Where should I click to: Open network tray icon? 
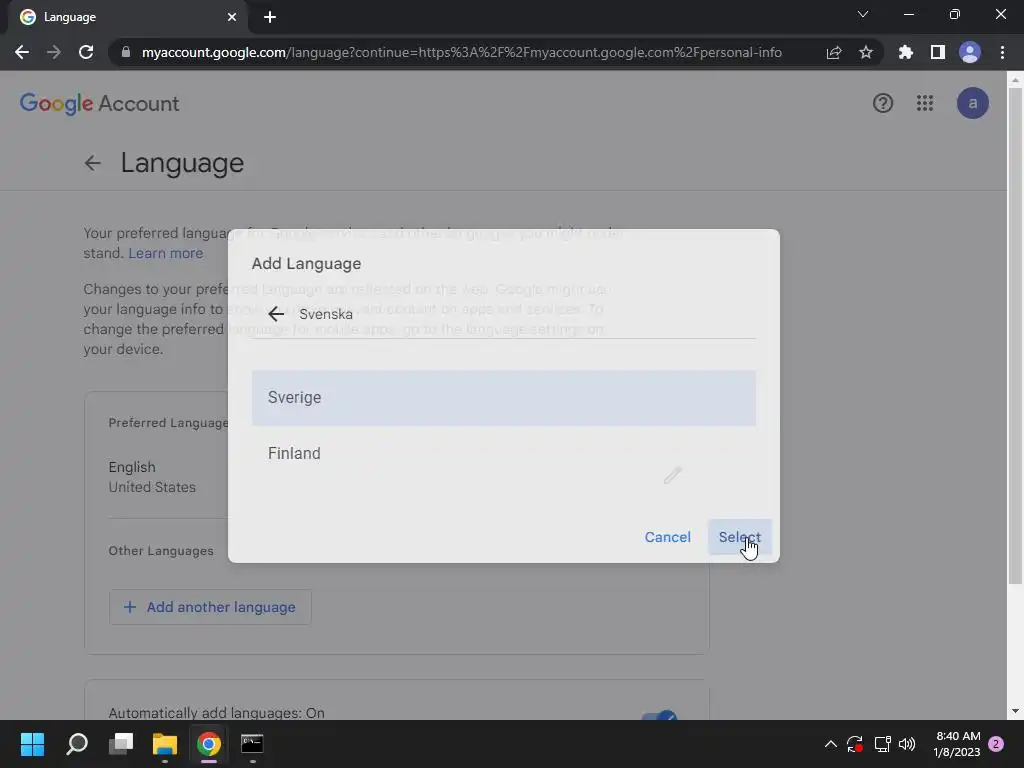point(882,744)
